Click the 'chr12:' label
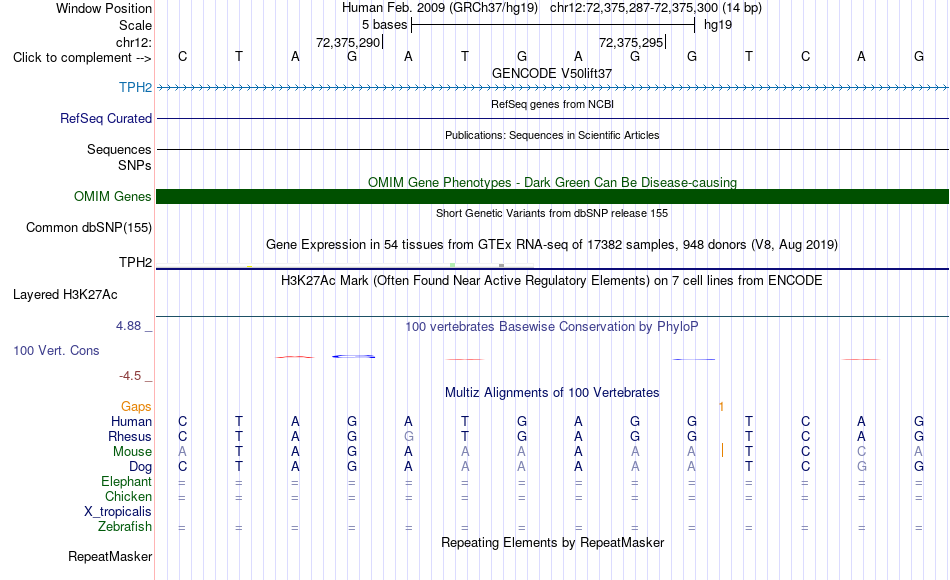This screenshot has width=950, height=580. tap(134, 42)
